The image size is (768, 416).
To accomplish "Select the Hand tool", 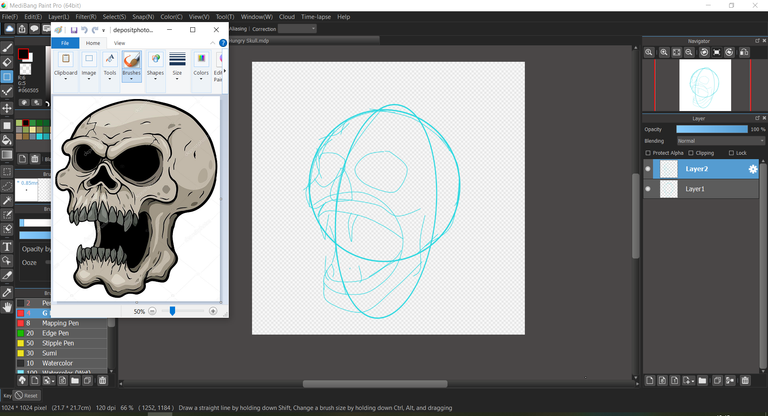I will click(x=7, y=307).
